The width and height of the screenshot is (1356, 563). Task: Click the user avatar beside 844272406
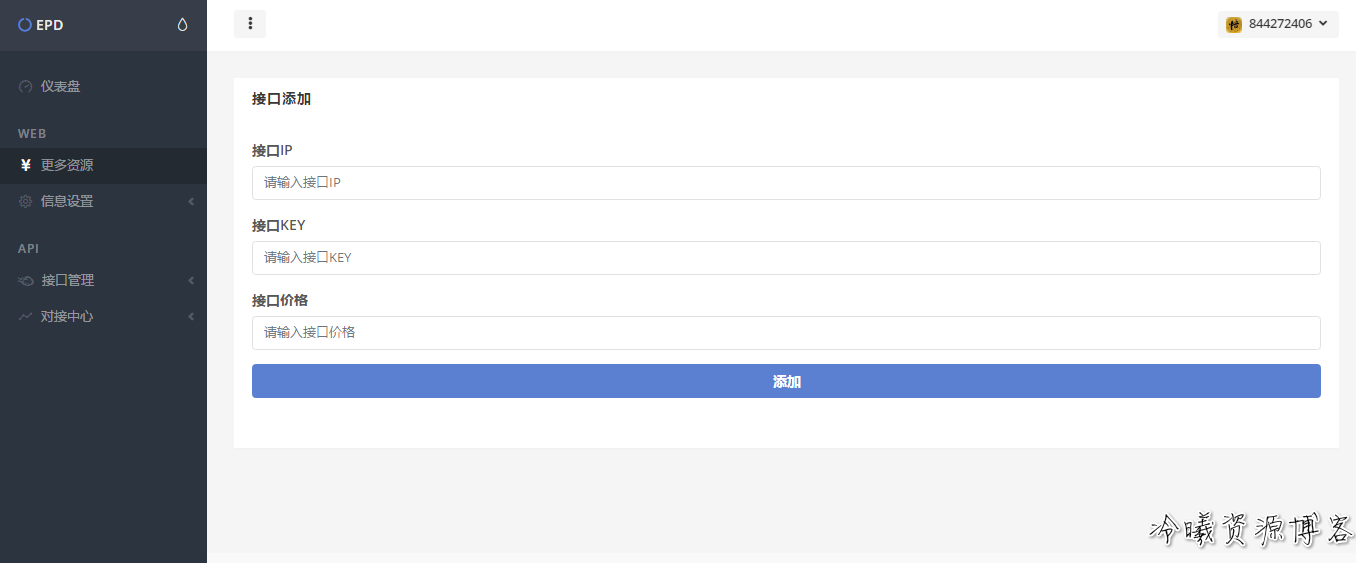click(x=1234, y=24)
